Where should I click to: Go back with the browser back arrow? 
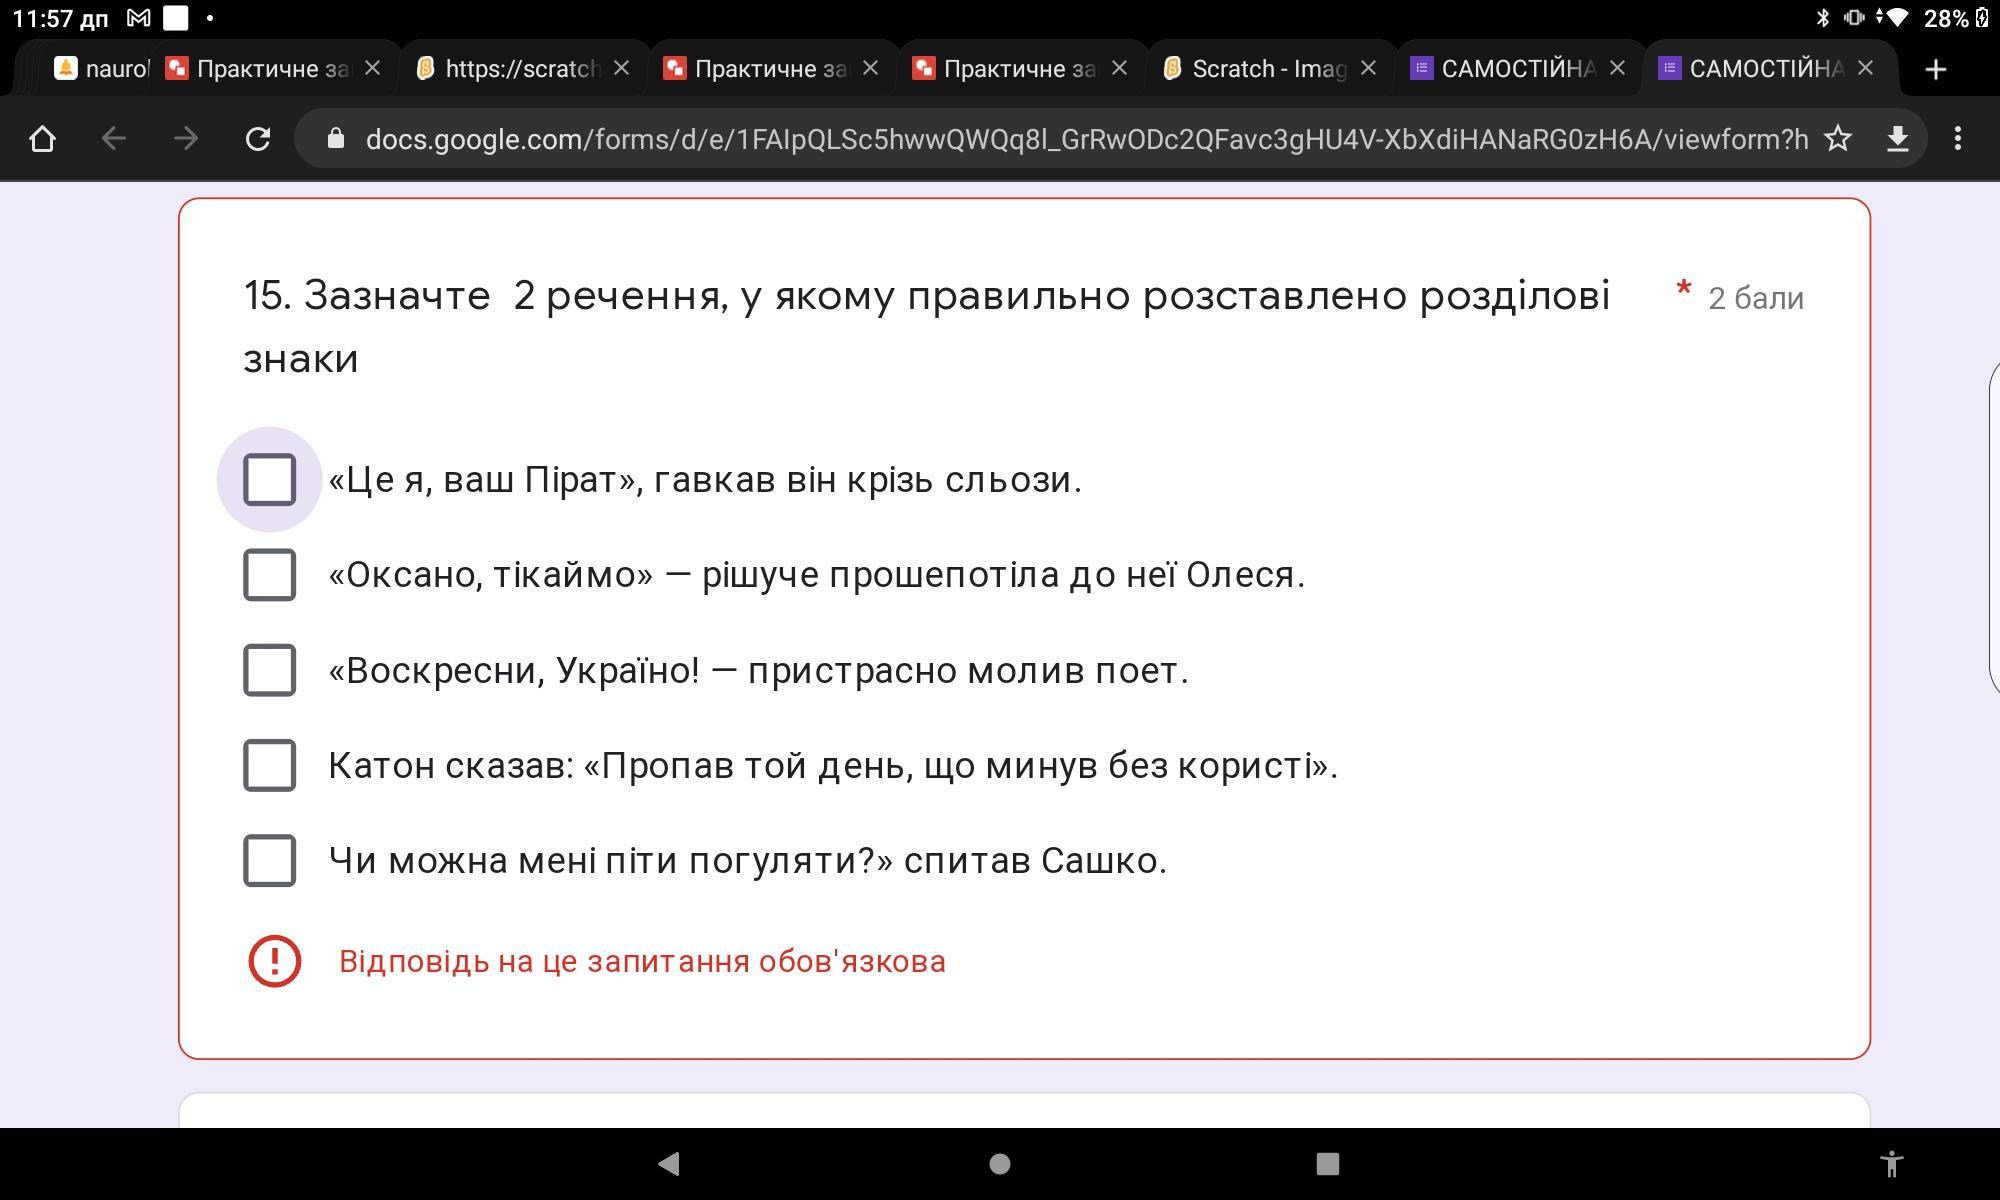[x=114, y=139]
